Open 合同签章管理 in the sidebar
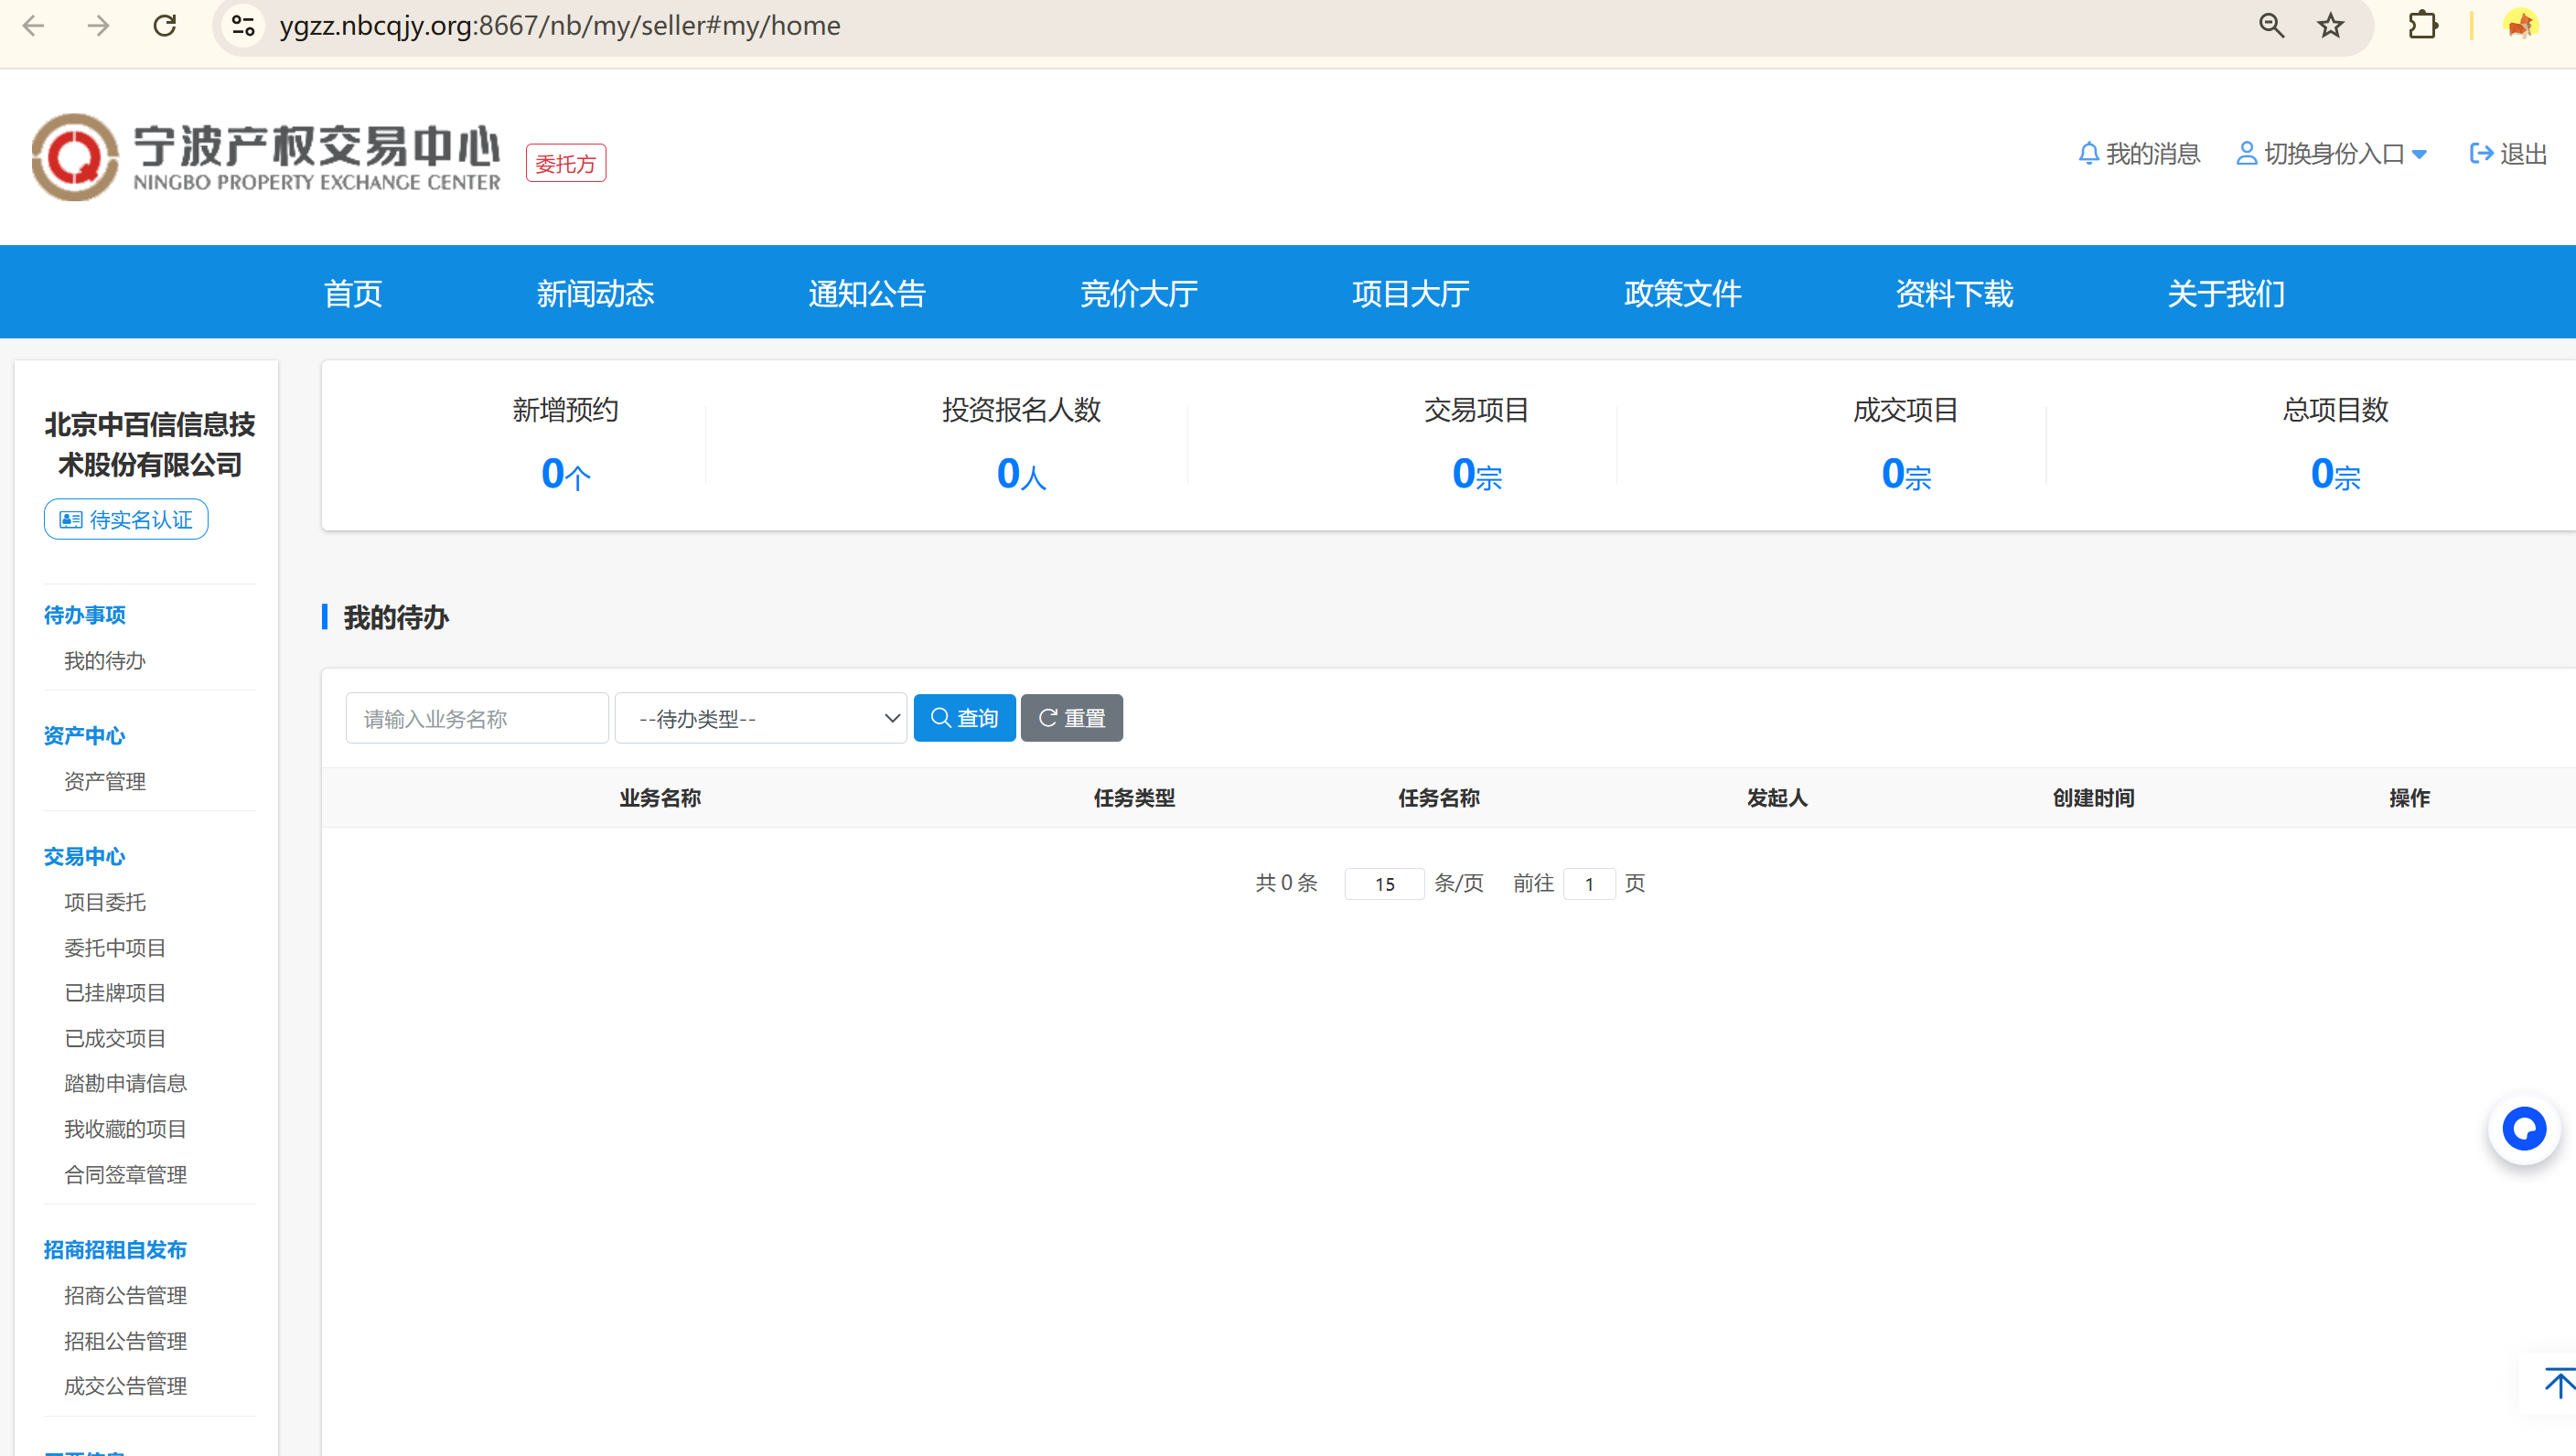Screen dimensions: 2576x1456 coord(125,1175)
